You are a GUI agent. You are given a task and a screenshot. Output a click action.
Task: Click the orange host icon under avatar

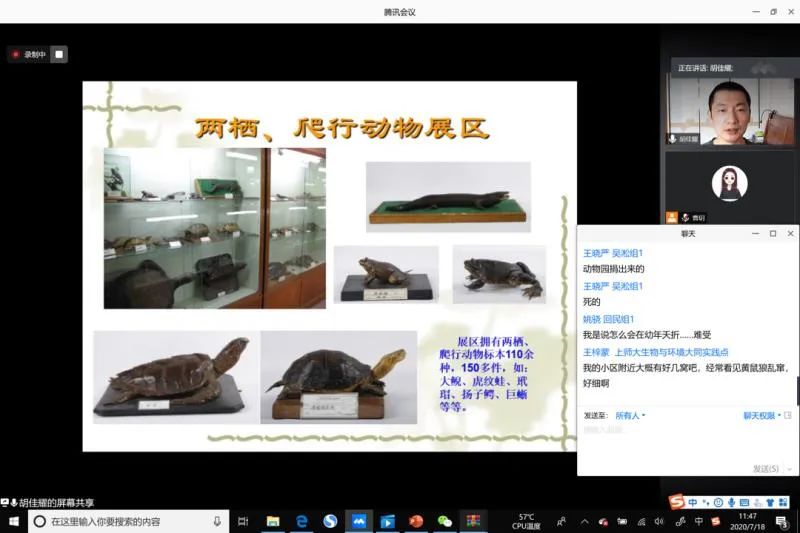click(x=672, y=217)
